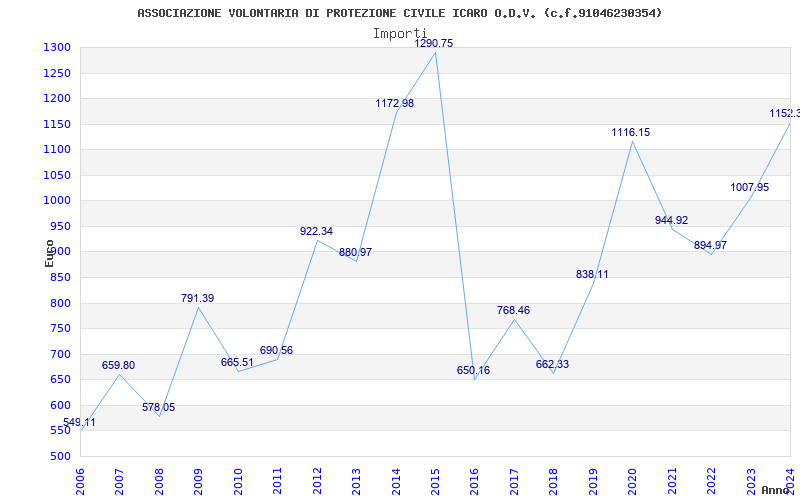The height and width of the screenshot is (500, 800).
Task: Click the x-axis year 2023
Action: click(x=751, y=481)
